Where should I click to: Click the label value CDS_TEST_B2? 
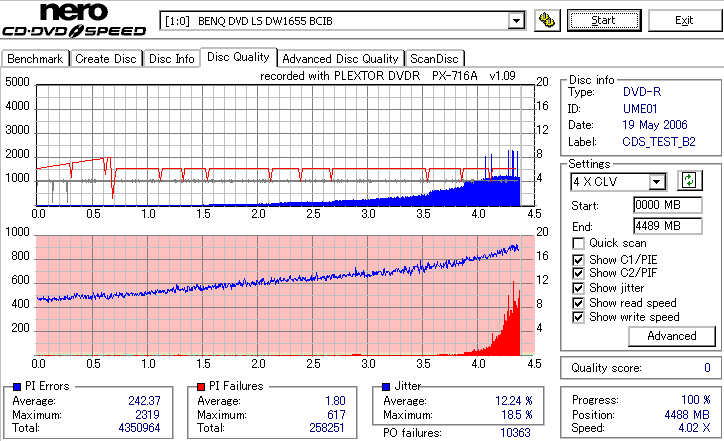[659, 142]
